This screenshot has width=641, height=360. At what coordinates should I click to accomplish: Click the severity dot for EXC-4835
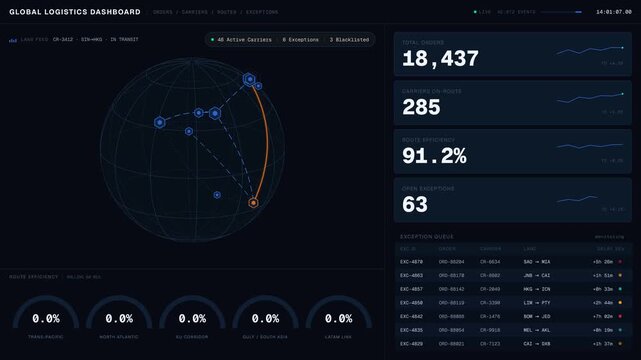pos(620,330)
